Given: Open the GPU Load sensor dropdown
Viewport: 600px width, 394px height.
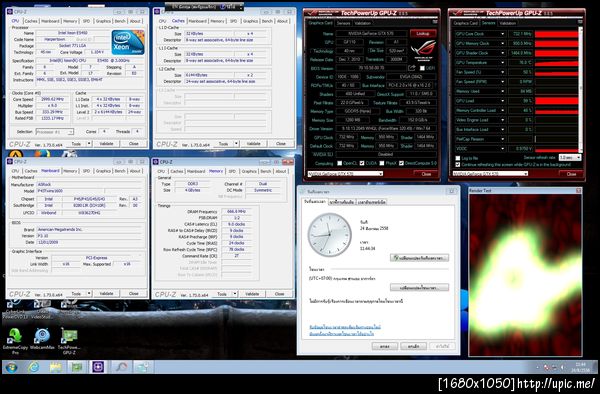Looking at the screenshot, I should pos(502,101).
